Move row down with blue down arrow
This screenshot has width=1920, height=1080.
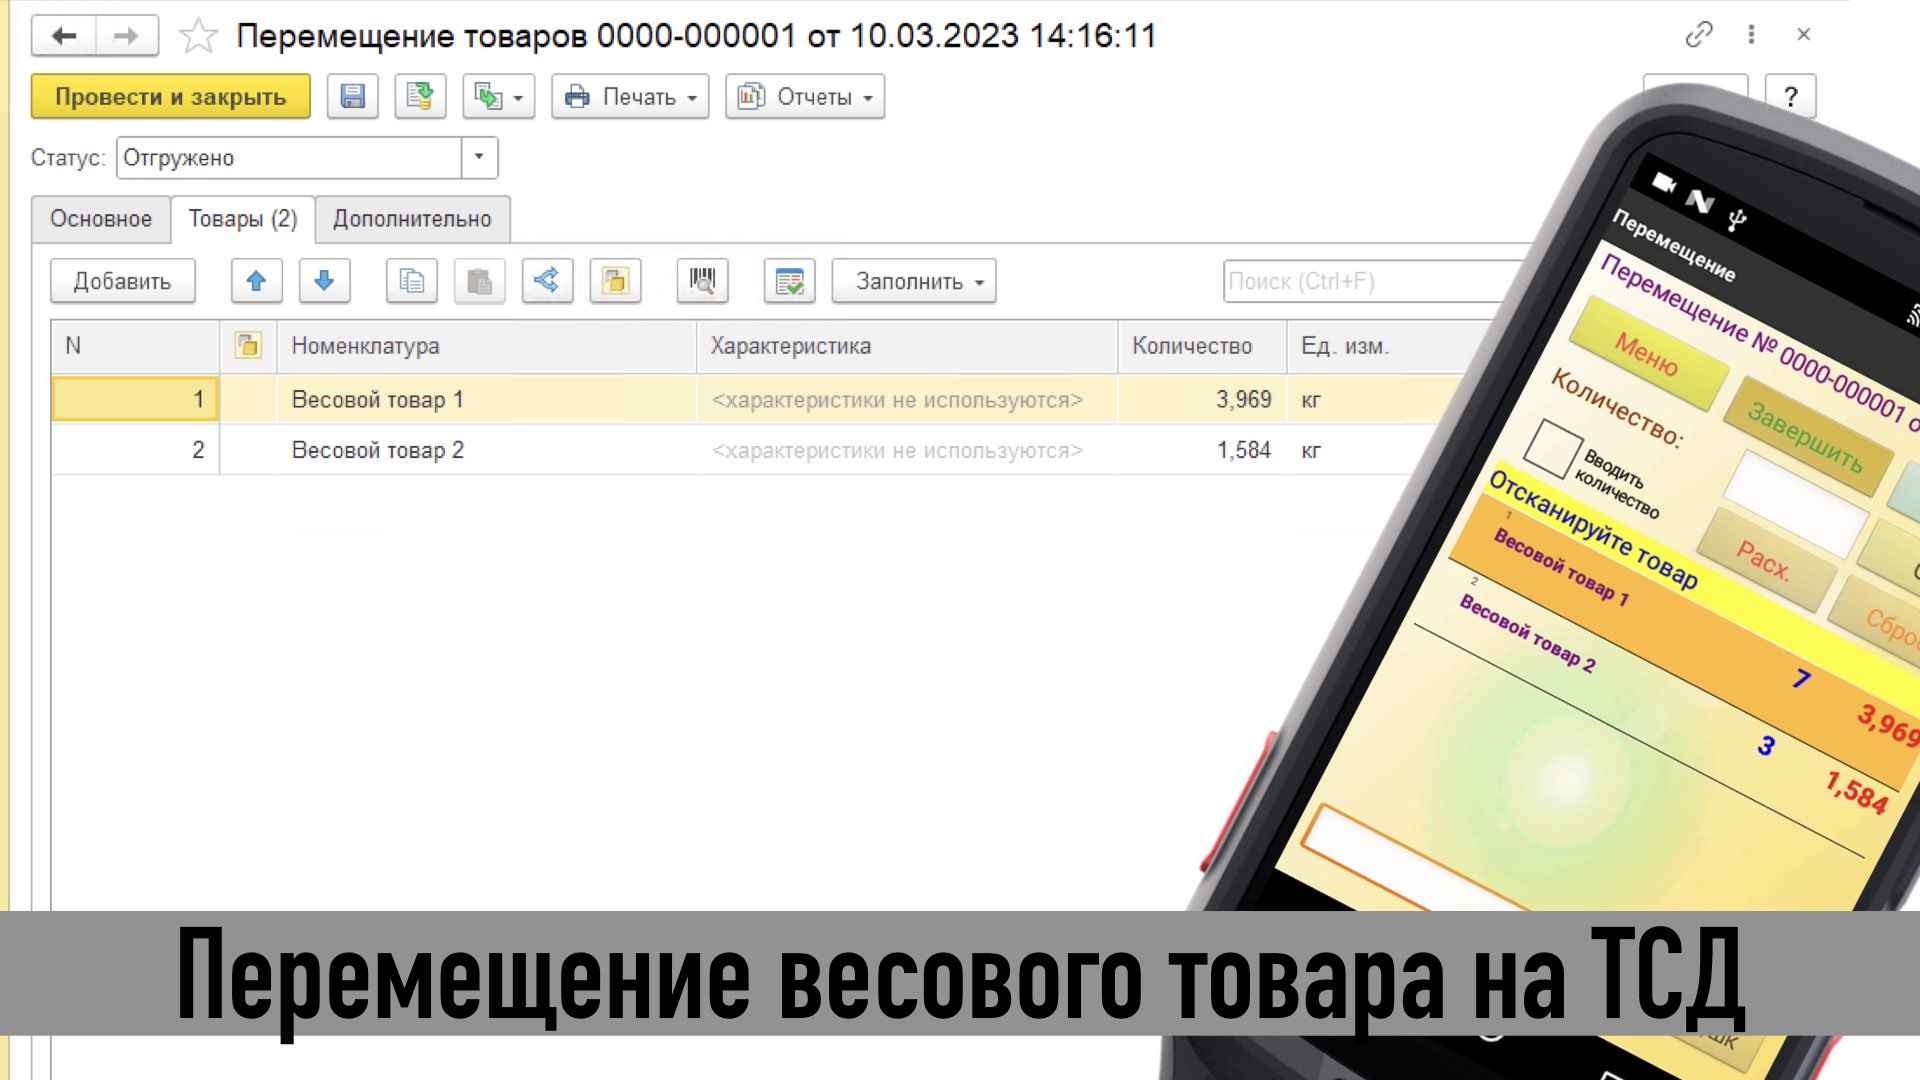(324, 281)
